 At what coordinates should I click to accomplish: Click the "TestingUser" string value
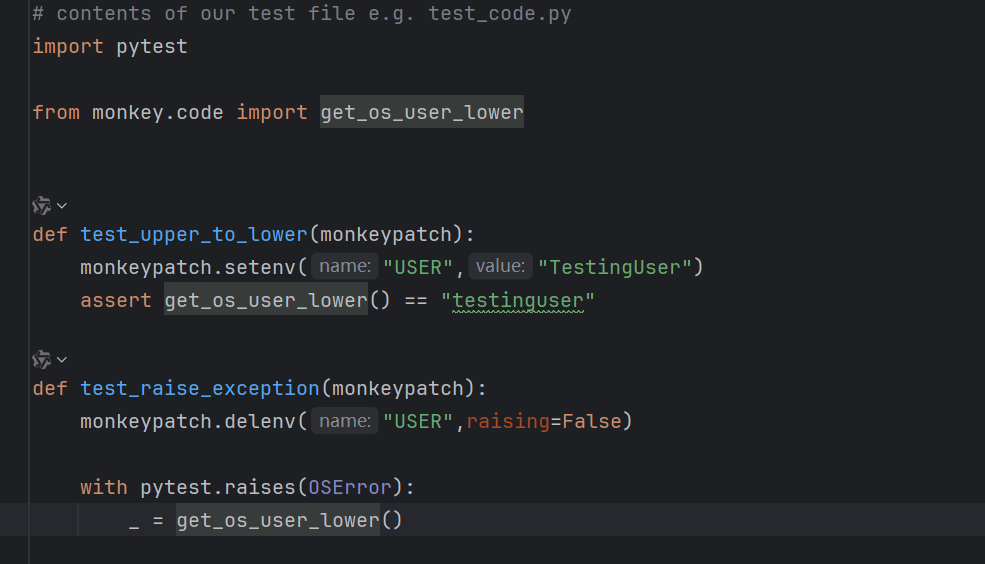(615, 267)
